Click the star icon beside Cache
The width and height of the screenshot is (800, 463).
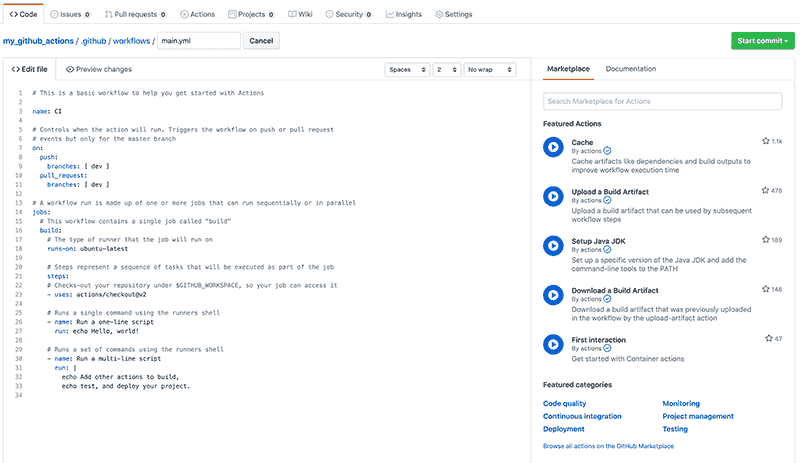tap(766, 142)
